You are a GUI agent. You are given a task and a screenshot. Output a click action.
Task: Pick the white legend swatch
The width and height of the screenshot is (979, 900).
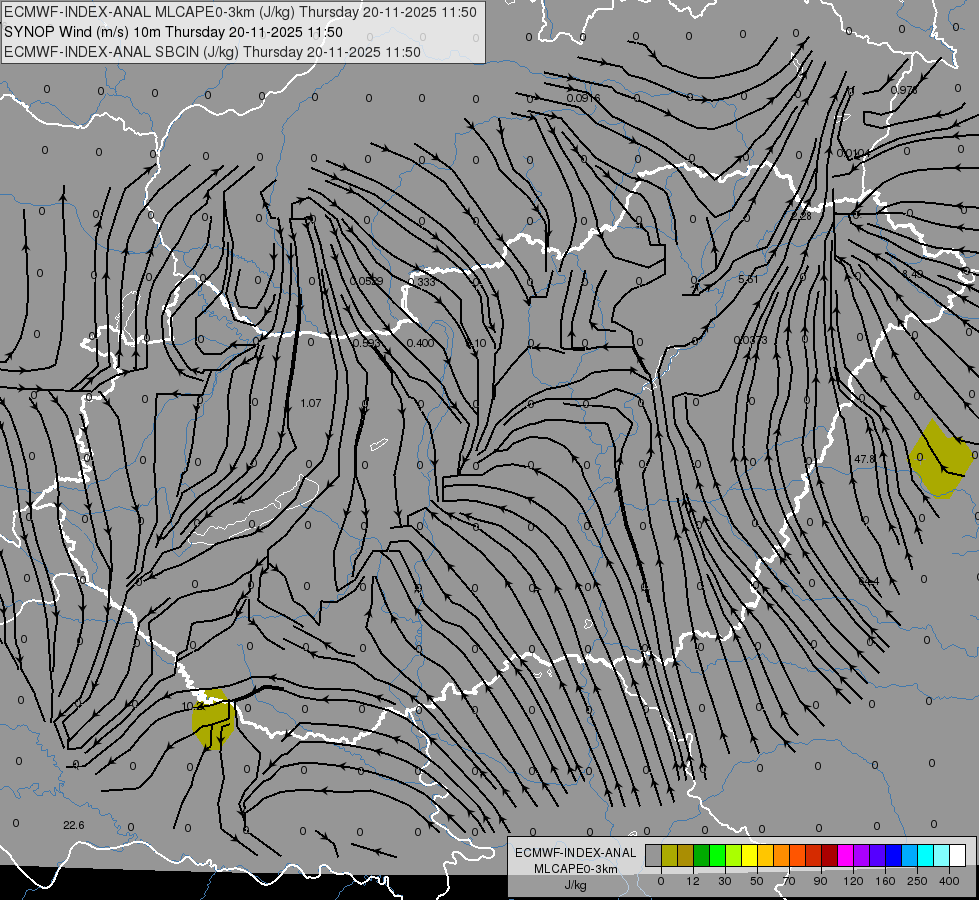(x=957, y=856)
